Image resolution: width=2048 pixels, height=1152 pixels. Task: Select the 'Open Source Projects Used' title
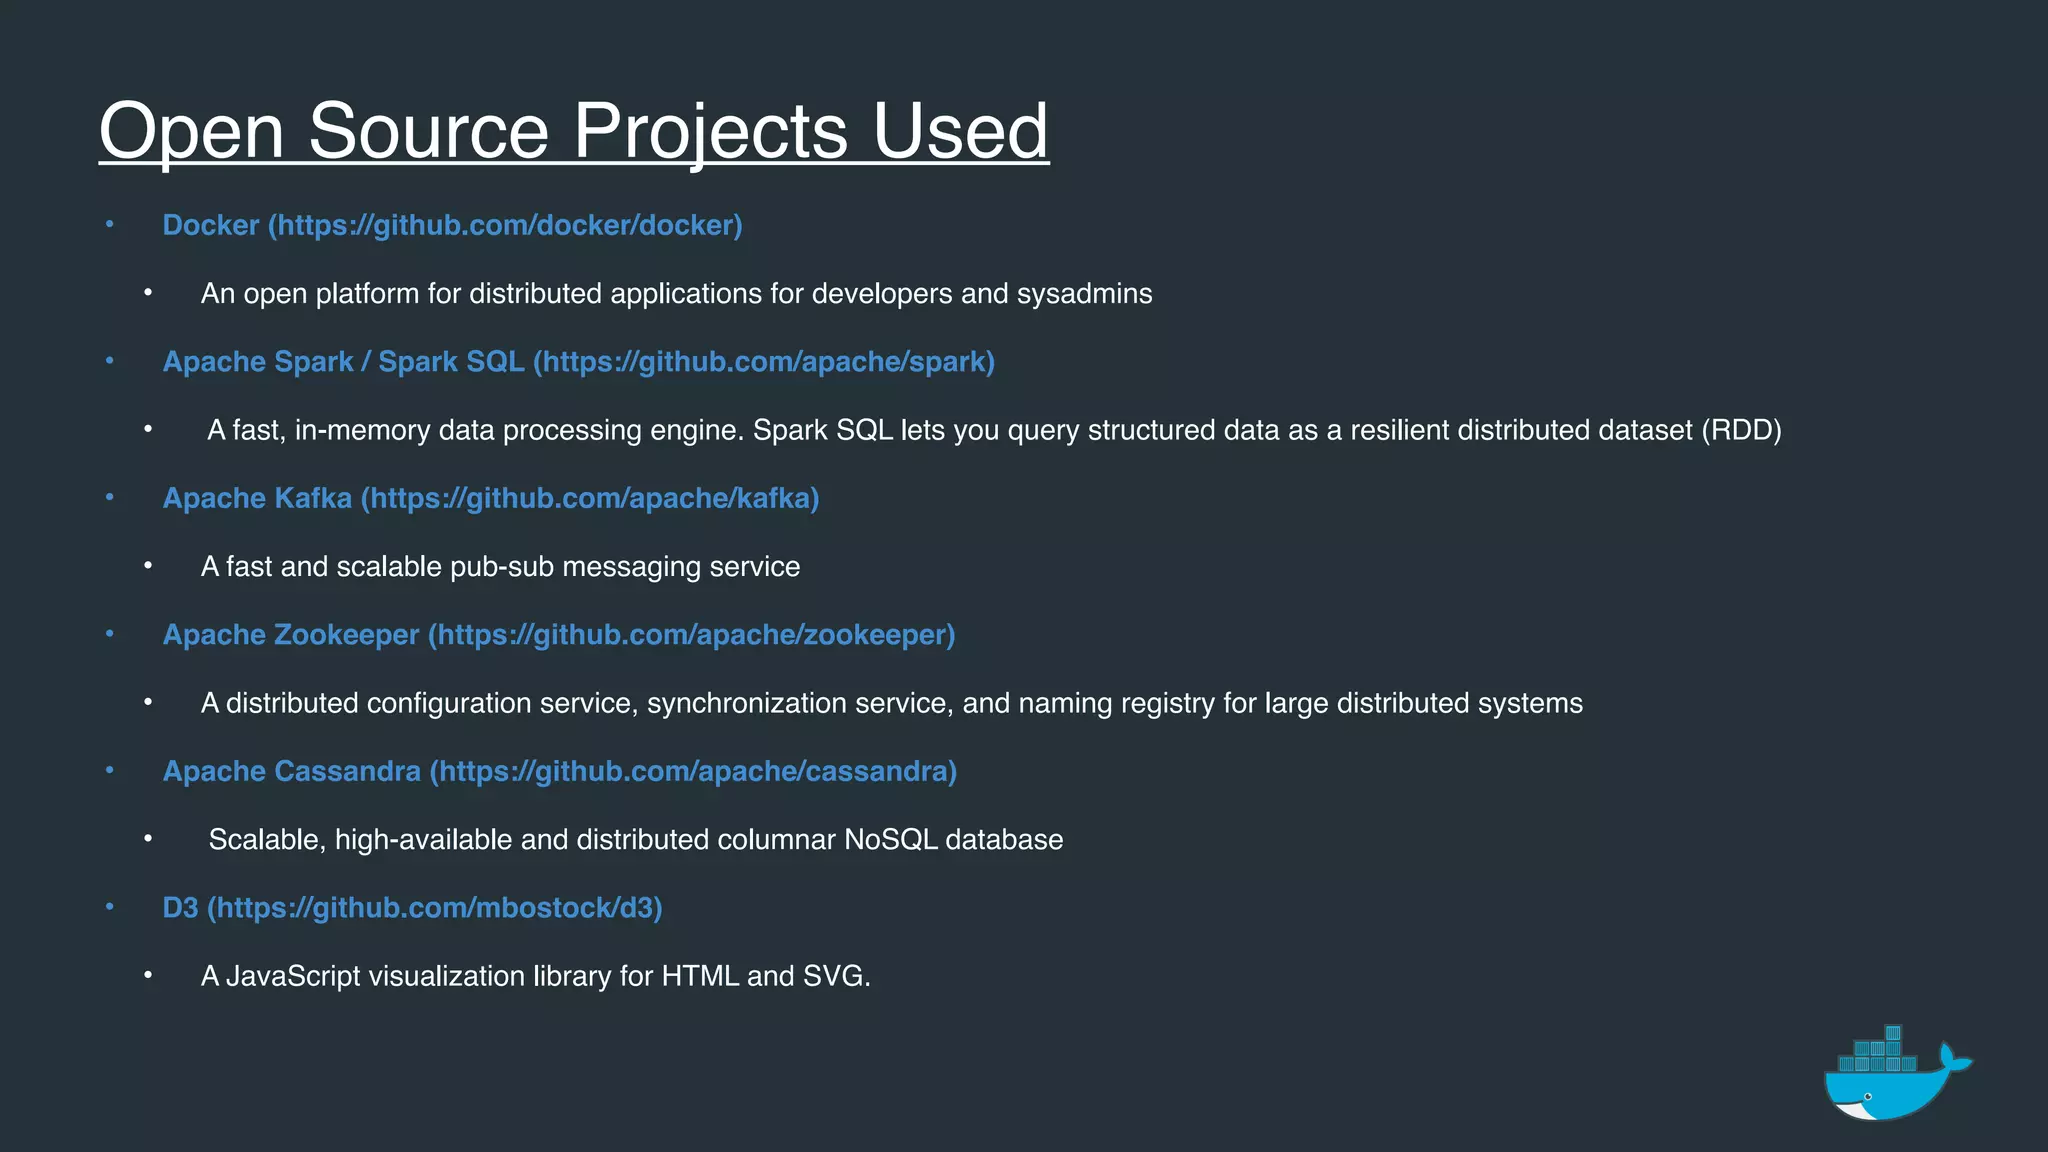tap(574, 131)
